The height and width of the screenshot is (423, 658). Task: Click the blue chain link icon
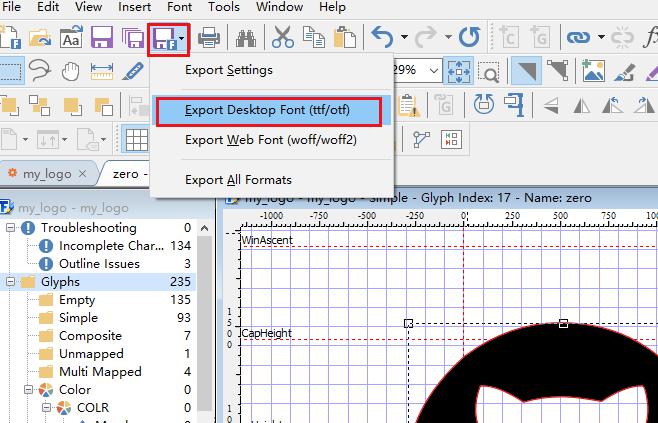coord(578,38)
